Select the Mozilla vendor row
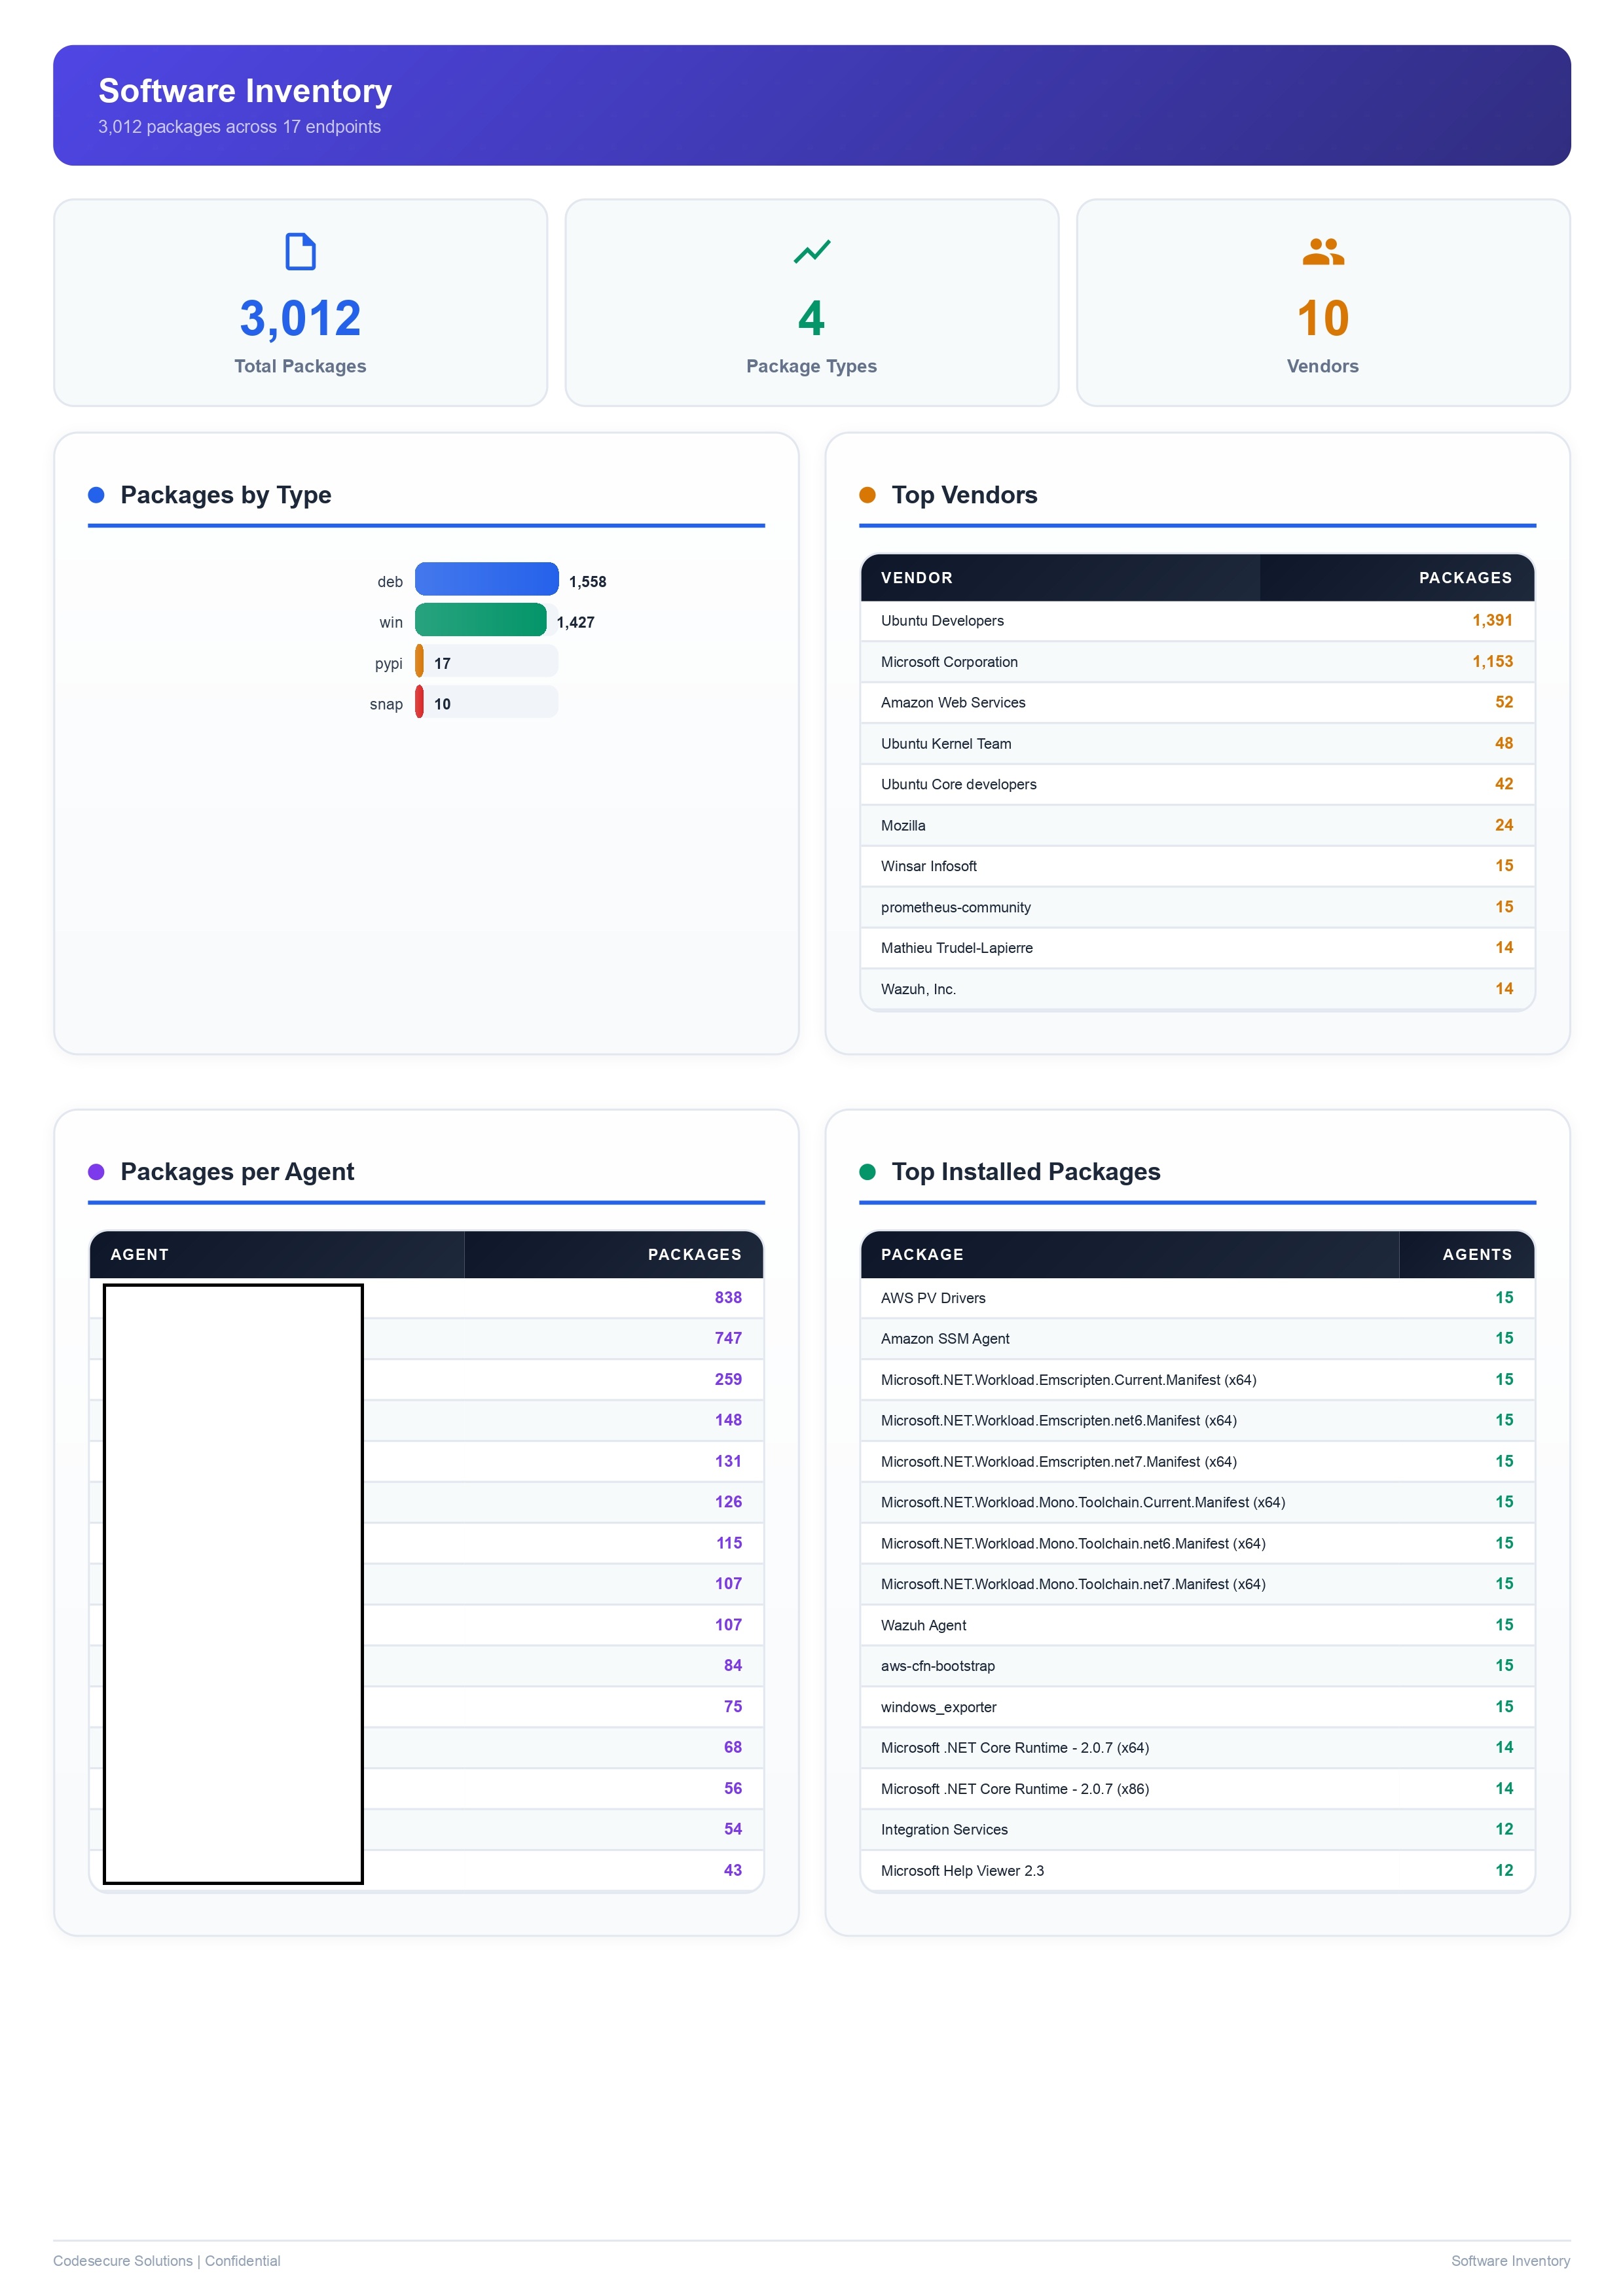The image size is (1623, 2296). coord(1197,825)
